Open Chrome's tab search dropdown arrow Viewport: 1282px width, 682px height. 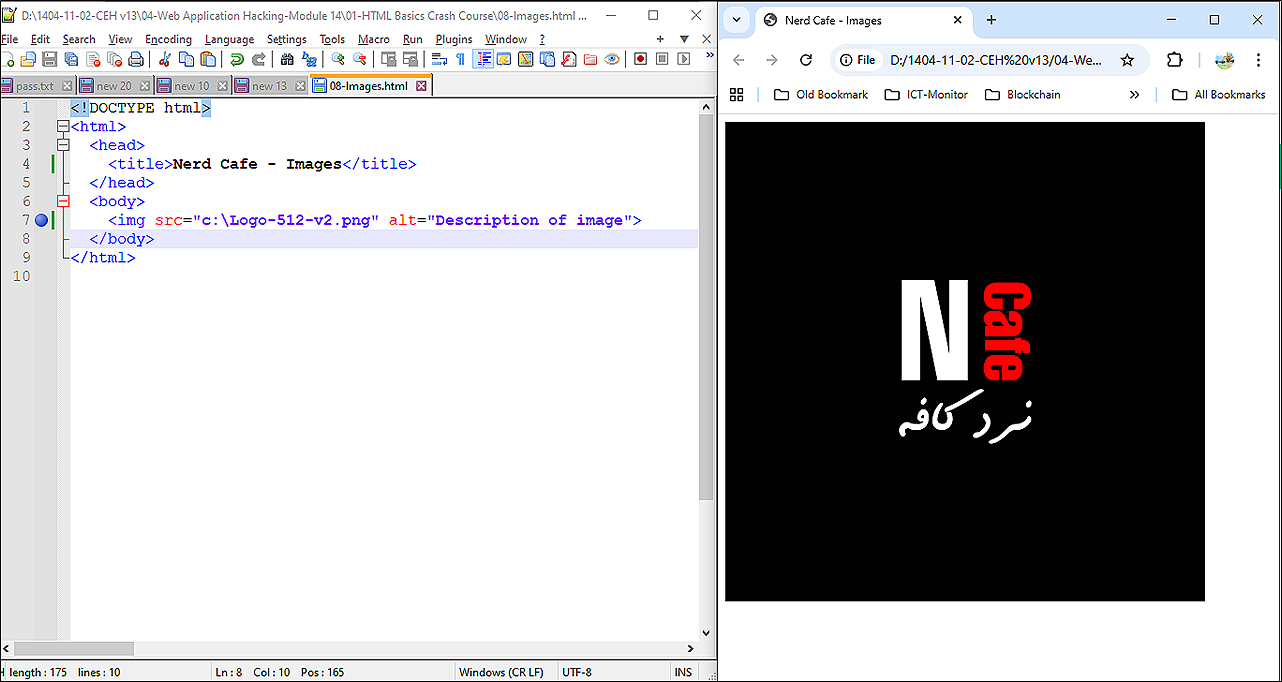737,20
